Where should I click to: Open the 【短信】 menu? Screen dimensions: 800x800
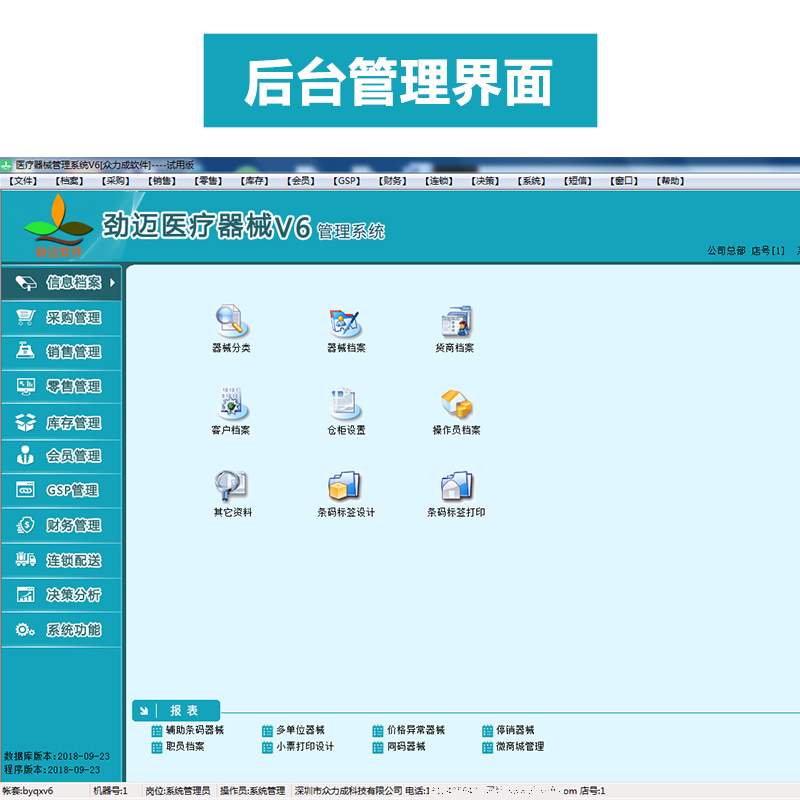pyautogui.click(x=578, y=181)
